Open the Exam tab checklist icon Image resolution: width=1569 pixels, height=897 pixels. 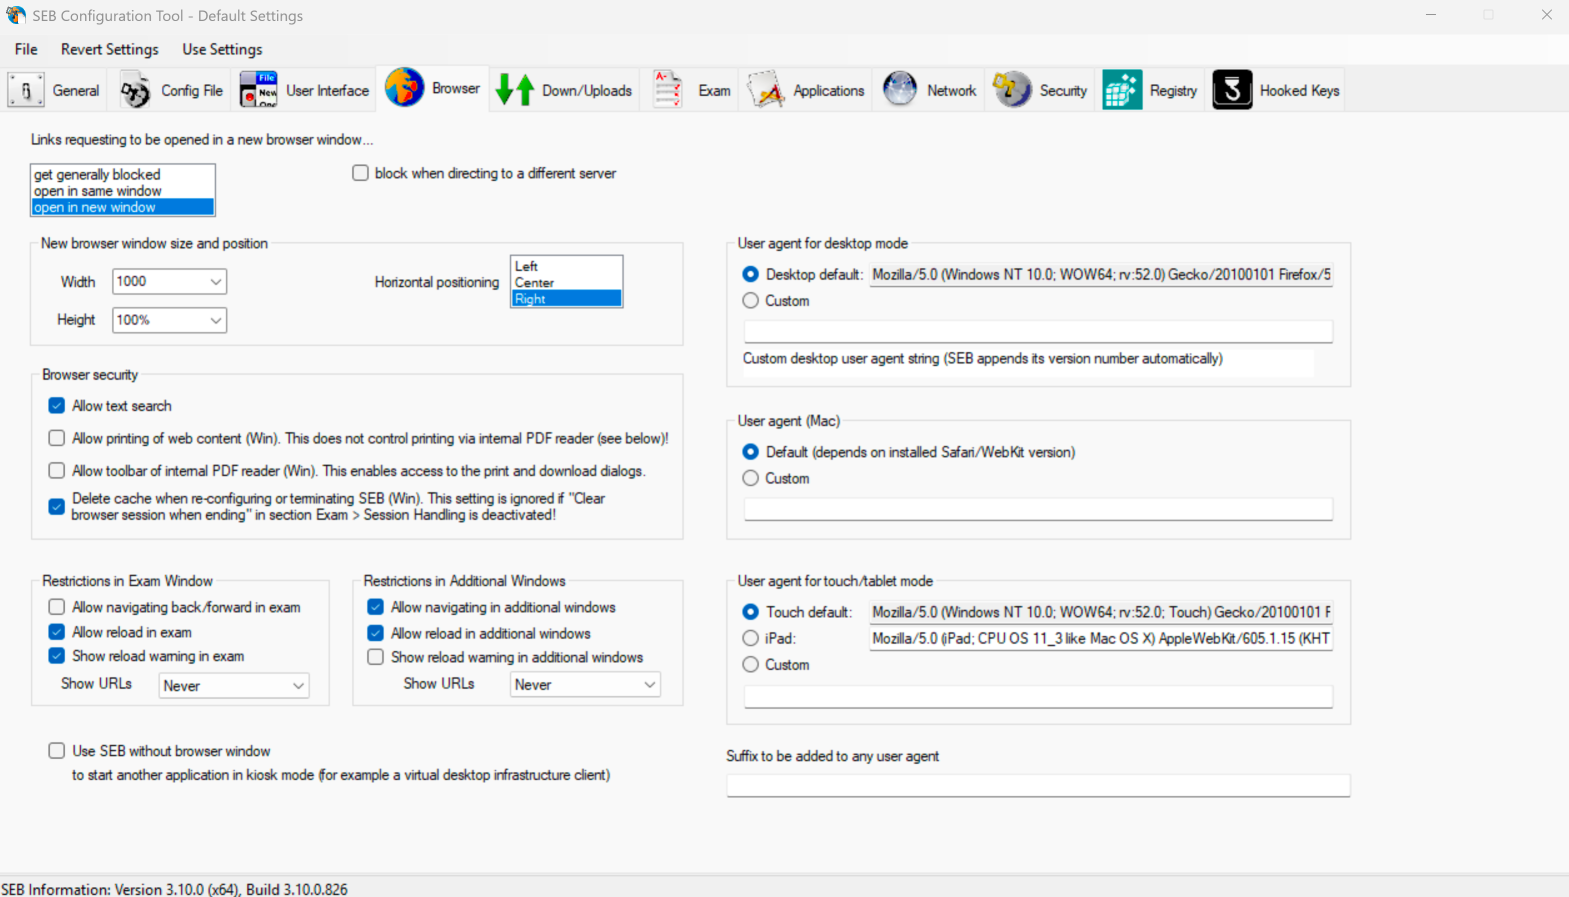click(667, 90)
